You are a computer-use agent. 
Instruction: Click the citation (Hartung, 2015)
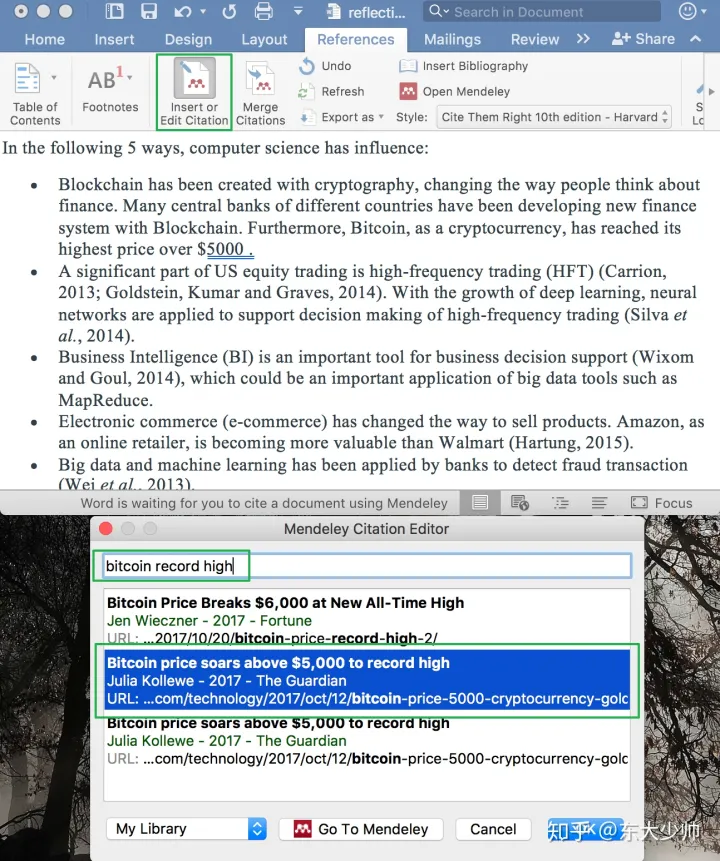click(571, 443)
